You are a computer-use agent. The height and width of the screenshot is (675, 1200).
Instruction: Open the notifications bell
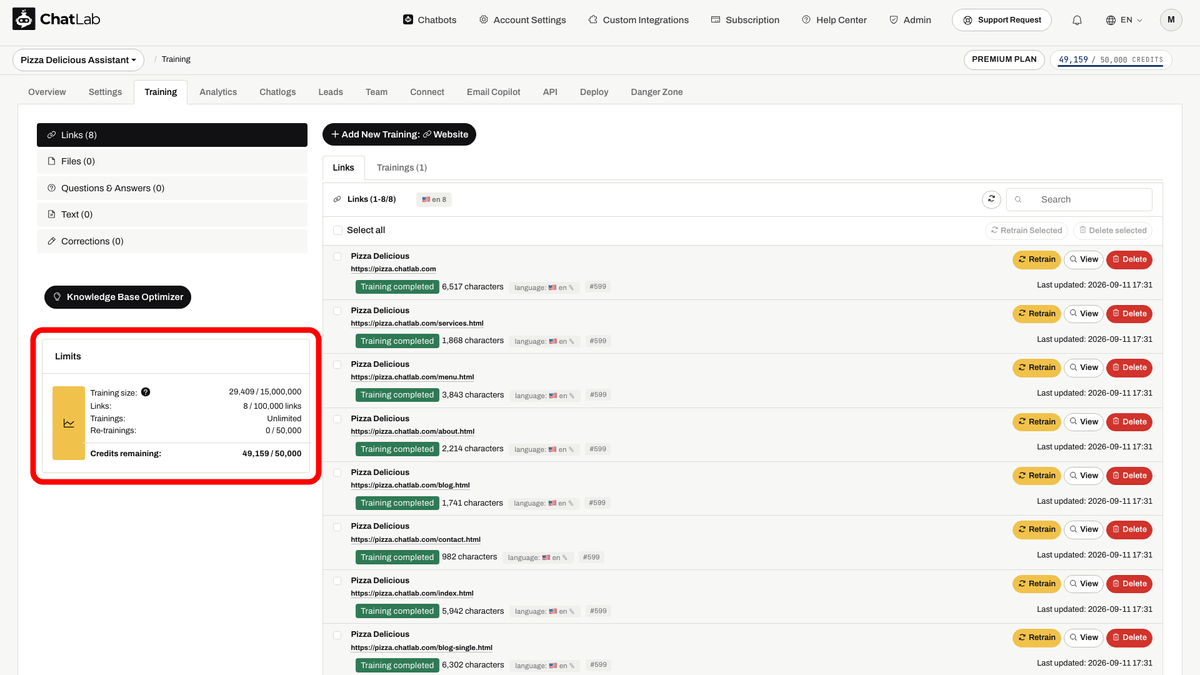[1077, 20]
